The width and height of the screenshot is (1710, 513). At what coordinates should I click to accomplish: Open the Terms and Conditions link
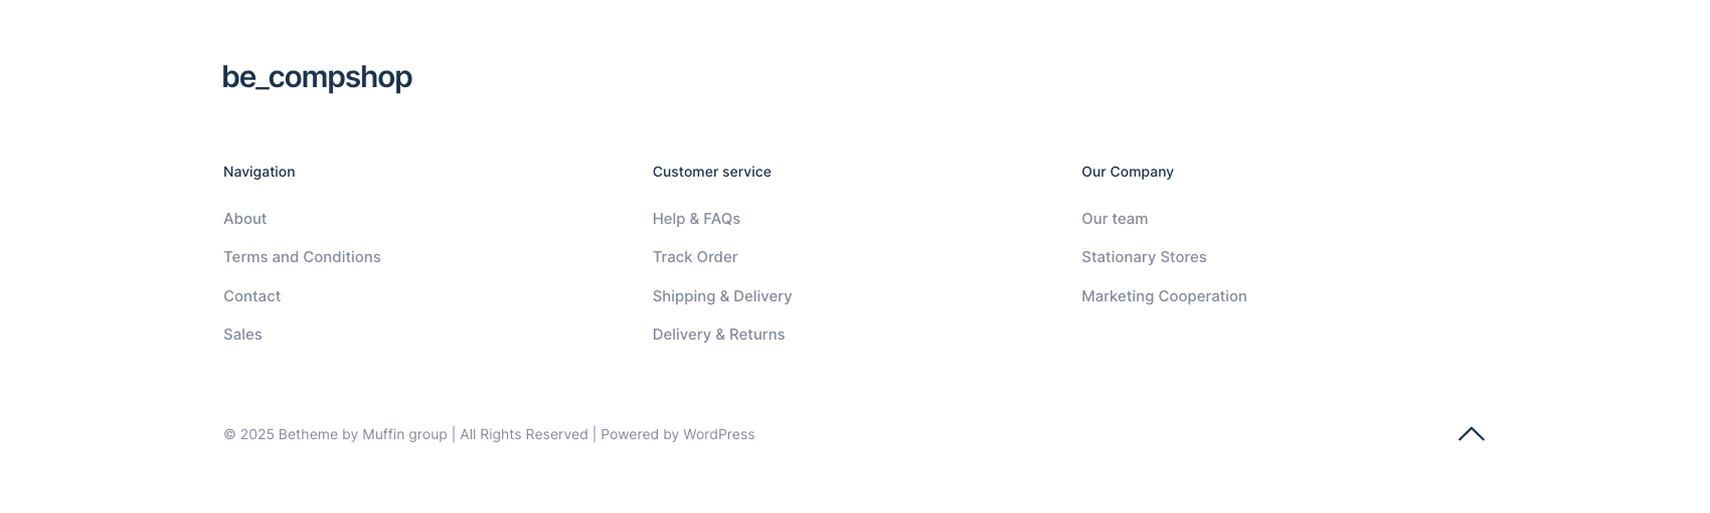pyautogui.click(x=302, y=257)
